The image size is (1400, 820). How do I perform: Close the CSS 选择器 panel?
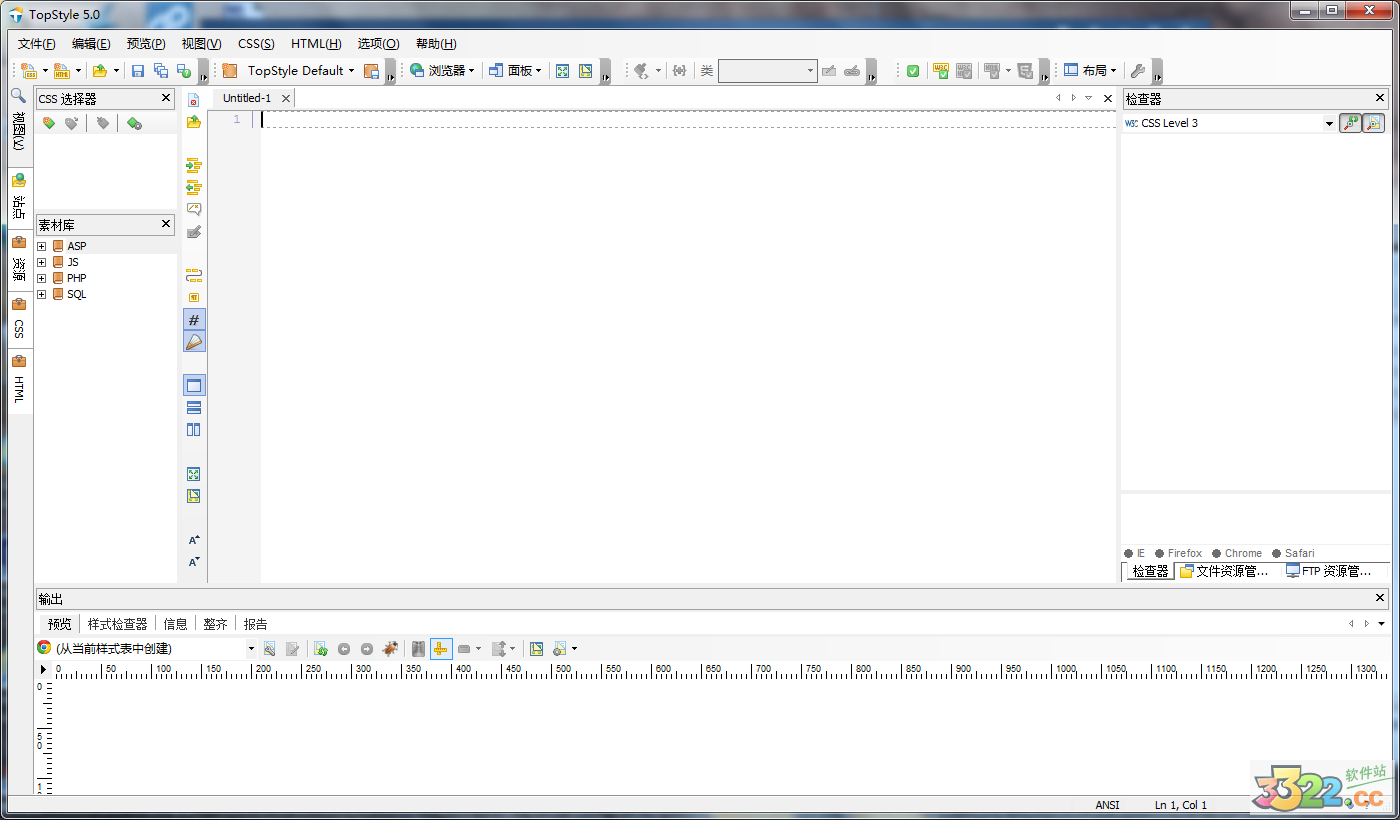coord(166,98)
